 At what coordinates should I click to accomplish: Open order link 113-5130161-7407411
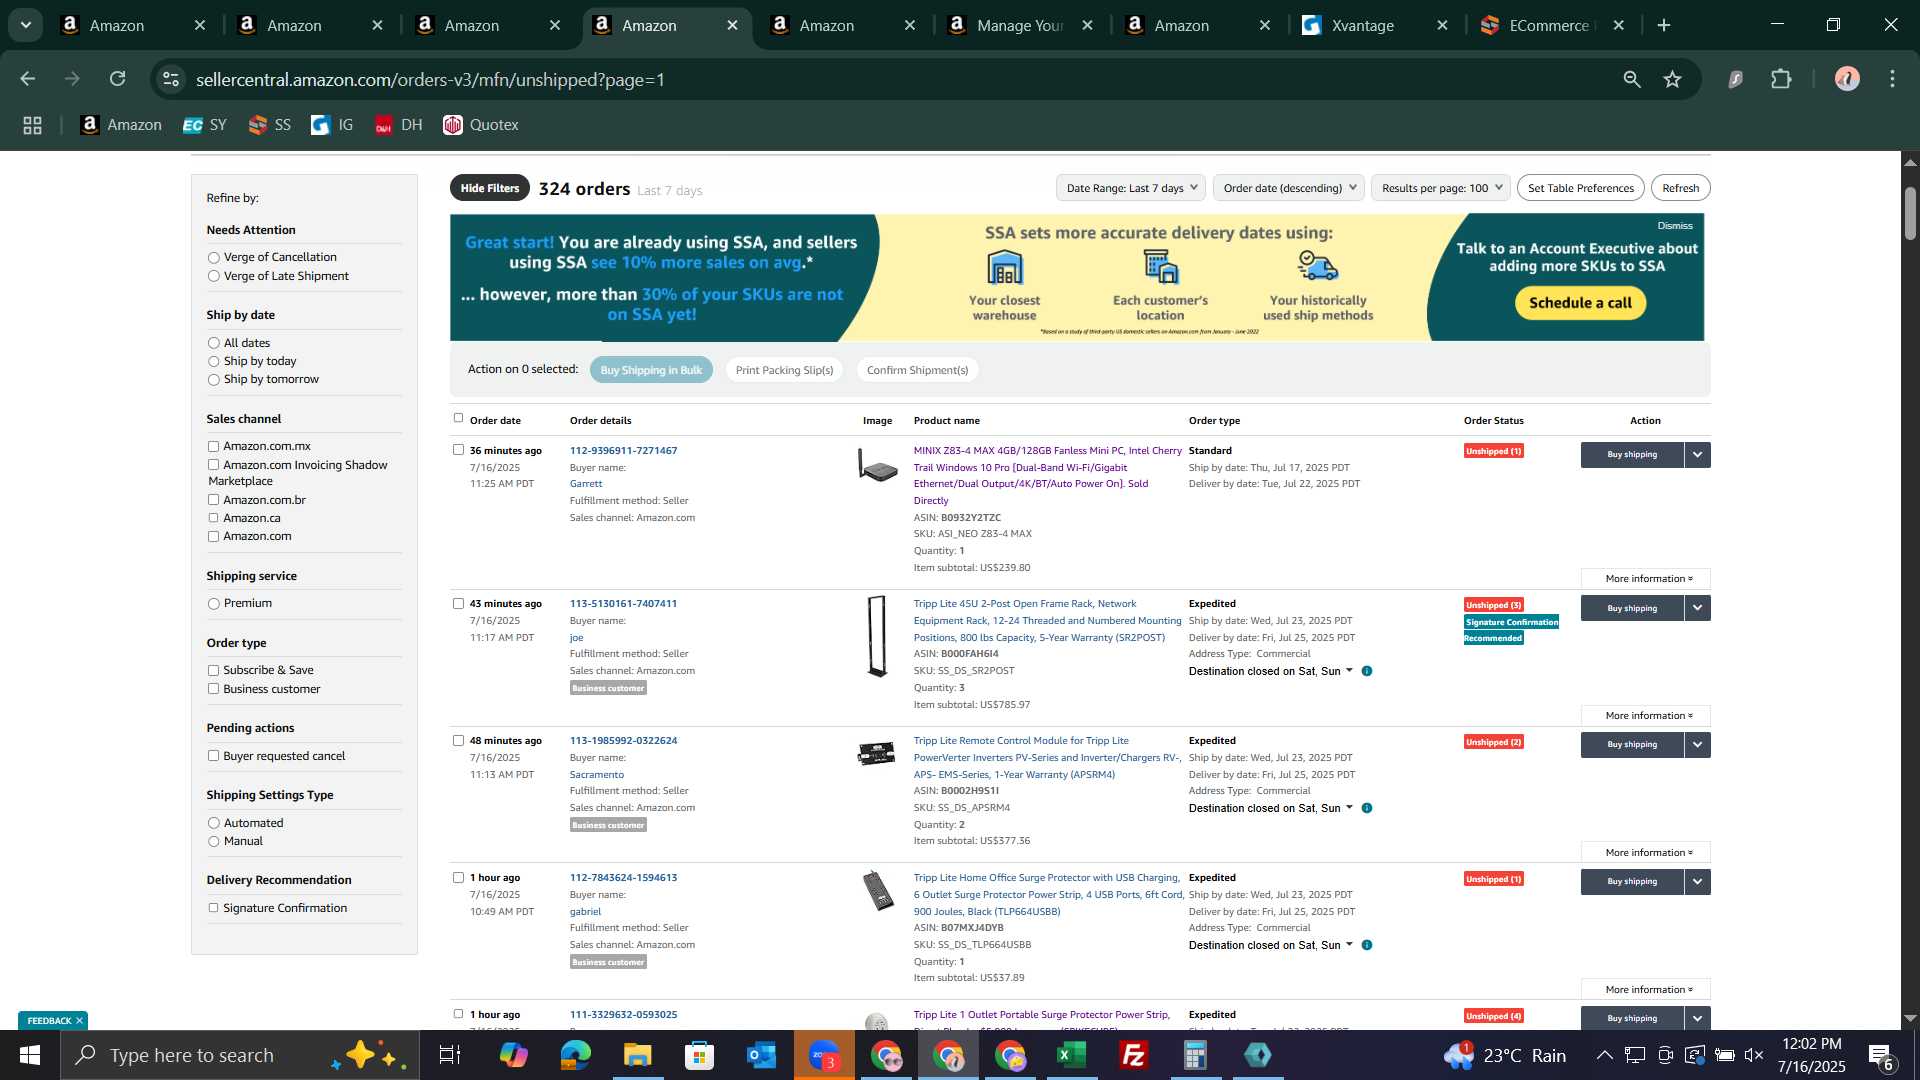[x=623, y=604]
